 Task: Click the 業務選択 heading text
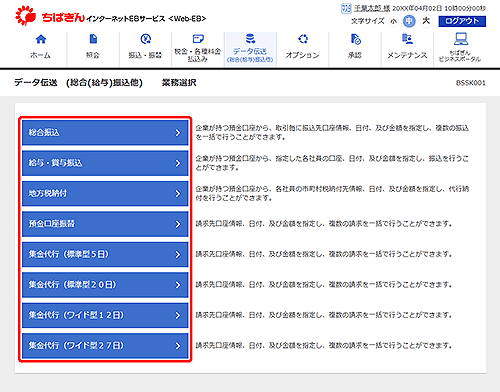point(179,83)
